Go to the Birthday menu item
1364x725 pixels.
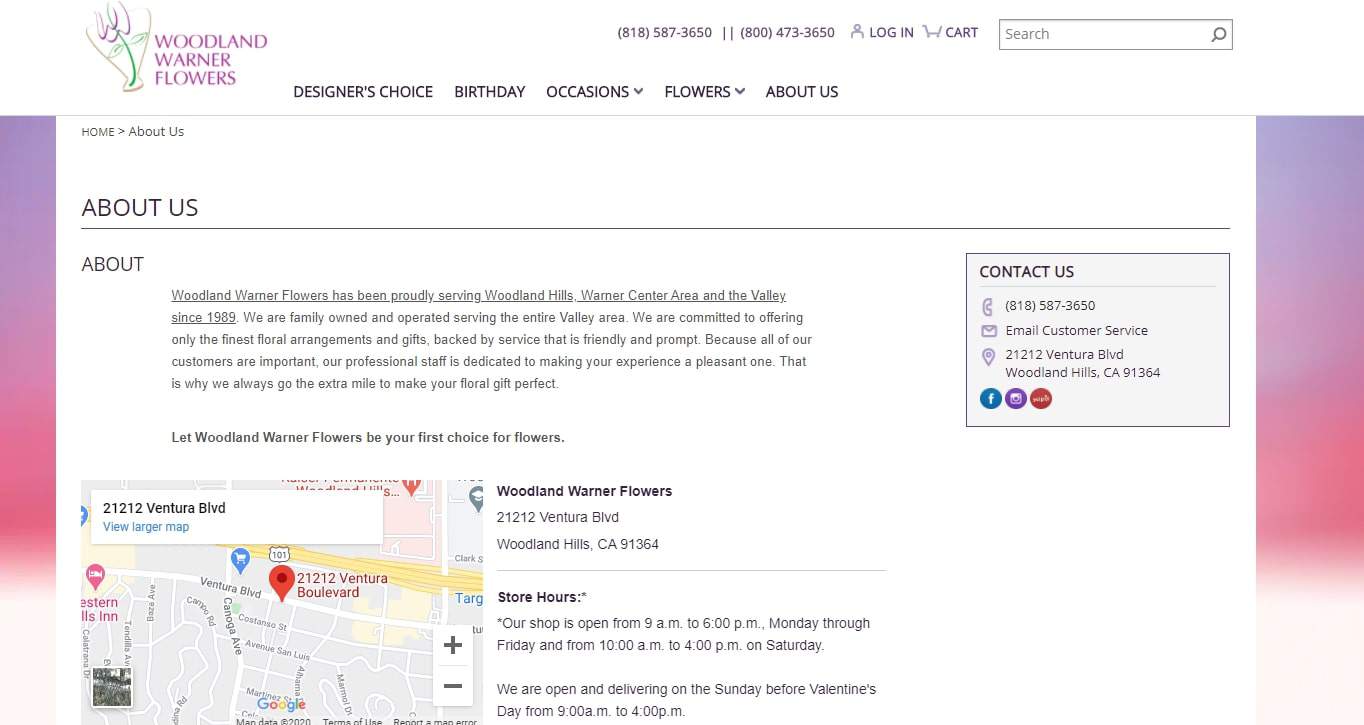(x=490, y=92)
